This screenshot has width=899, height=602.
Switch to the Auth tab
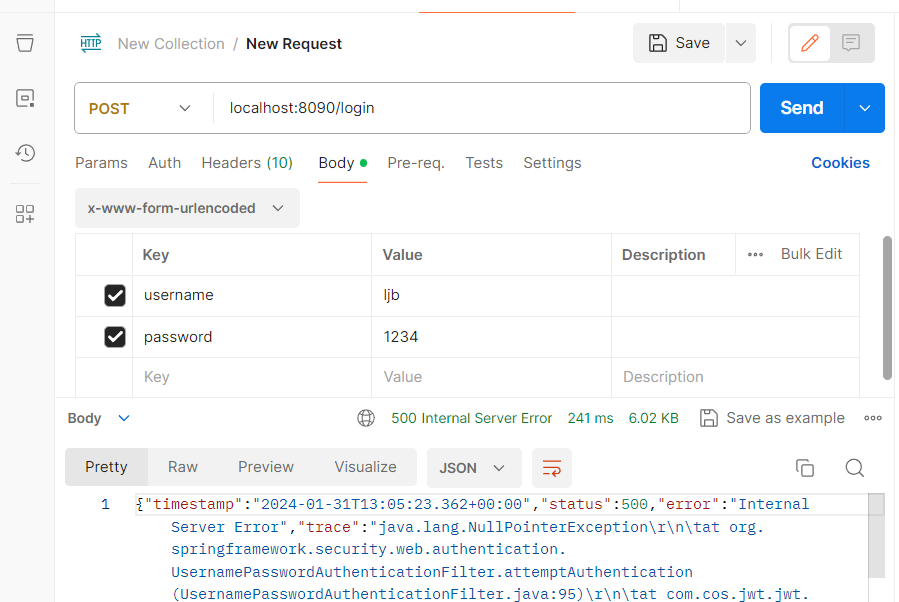click(165, 163)
